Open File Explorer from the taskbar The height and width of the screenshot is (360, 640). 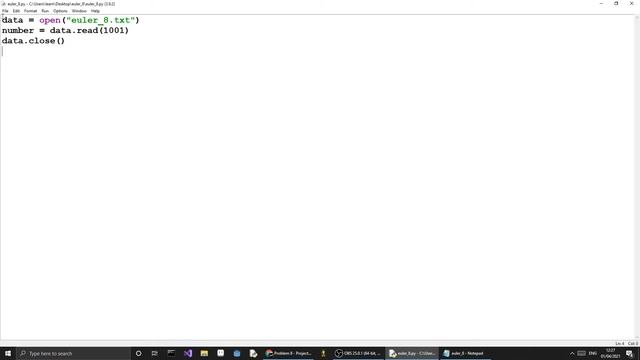[204, 353]
